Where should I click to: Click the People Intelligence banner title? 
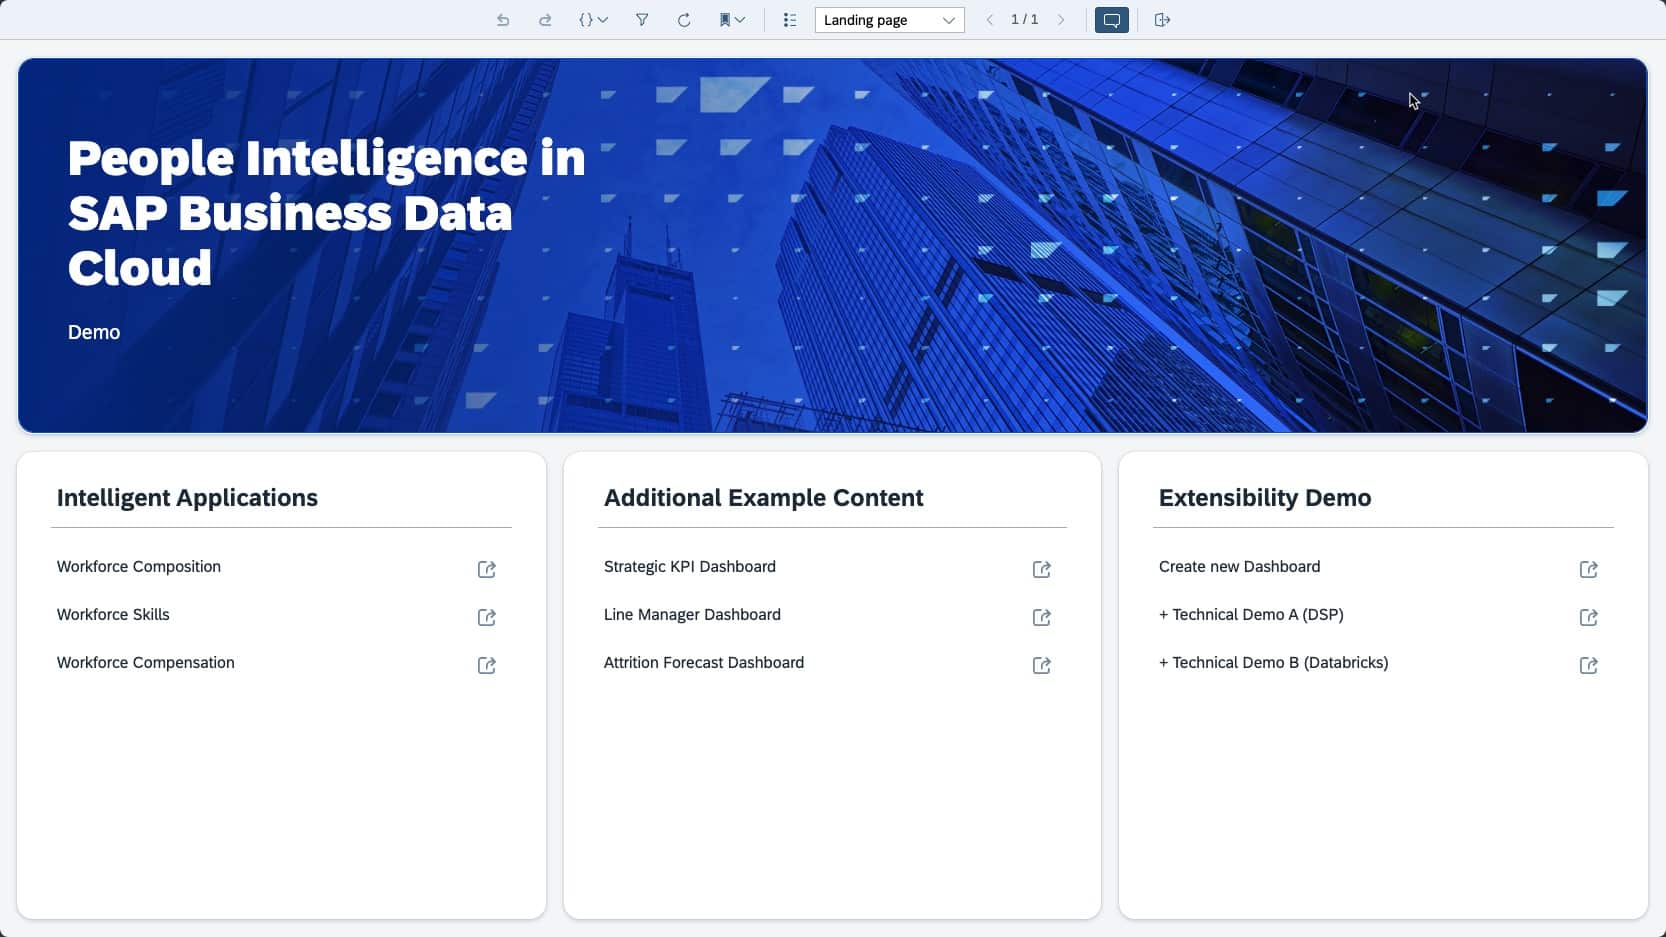click(327, 213)
